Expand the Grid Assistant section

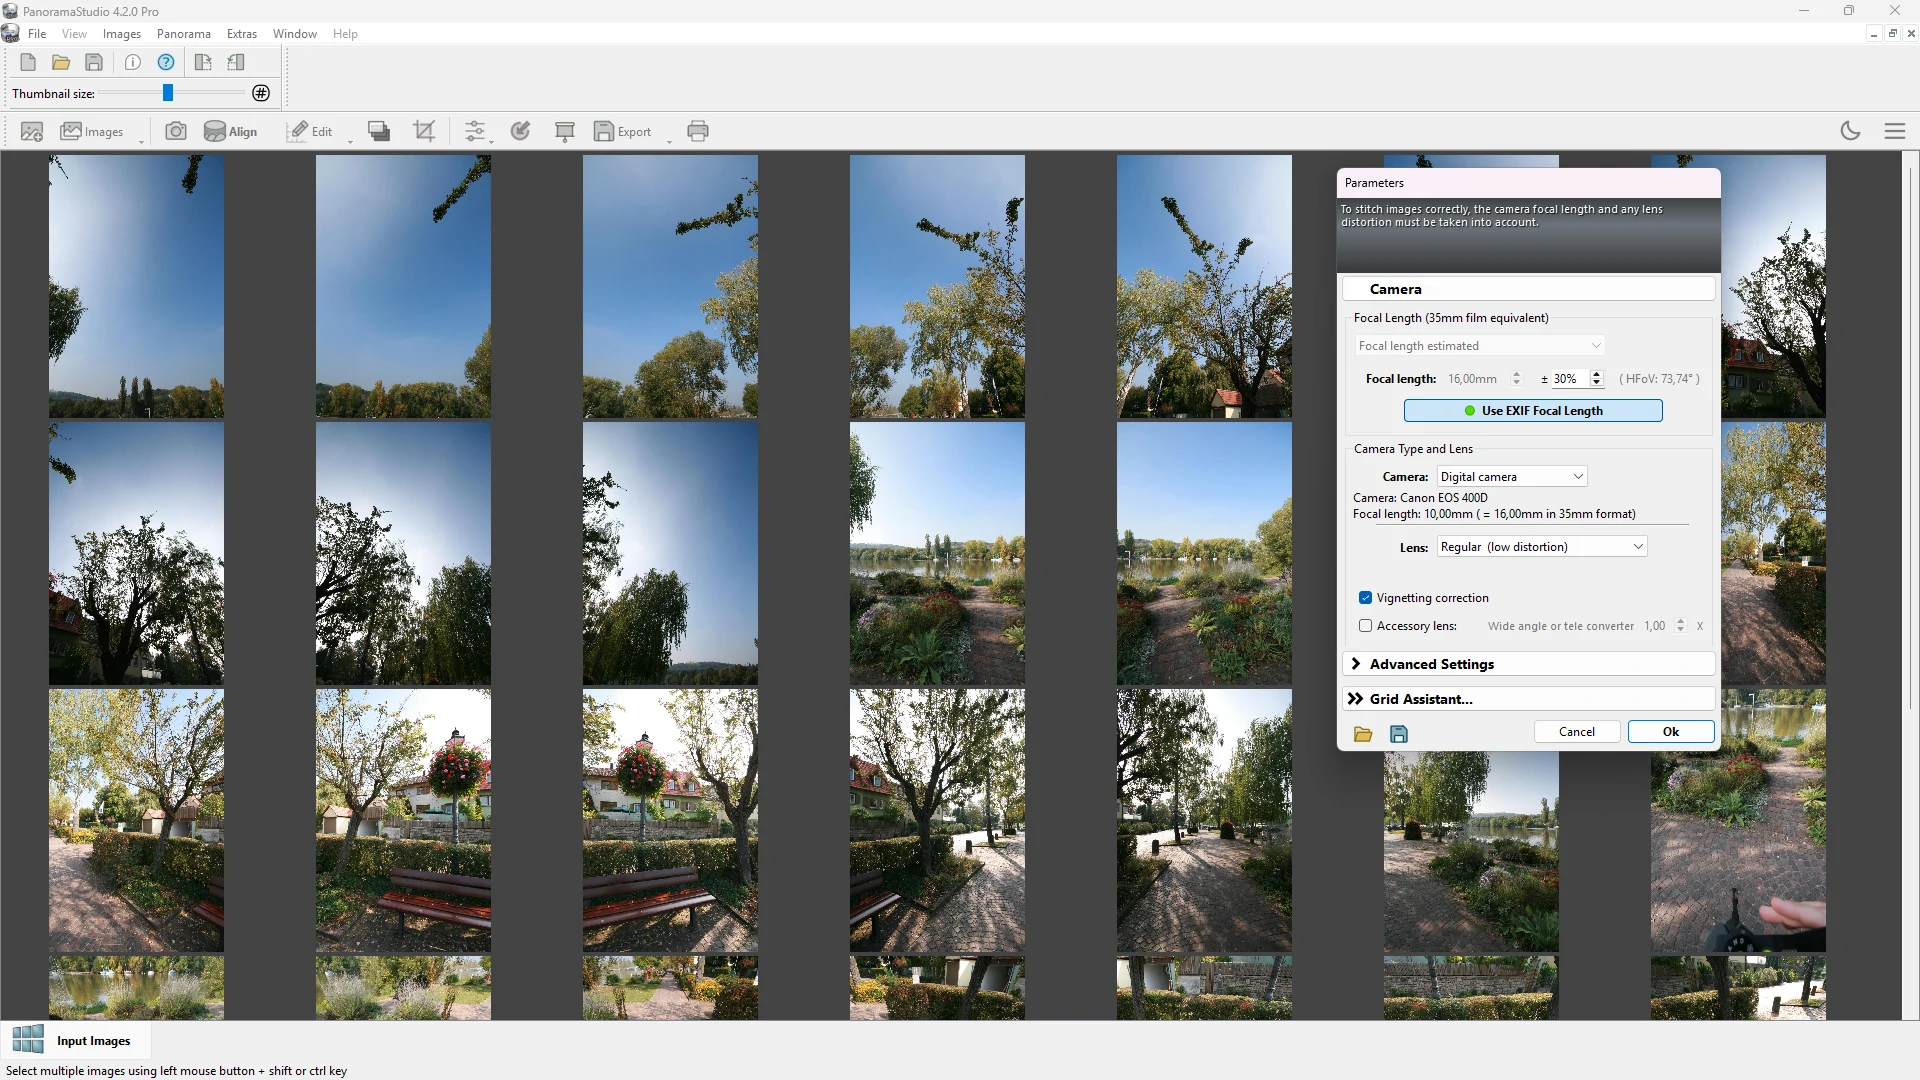1528,699
